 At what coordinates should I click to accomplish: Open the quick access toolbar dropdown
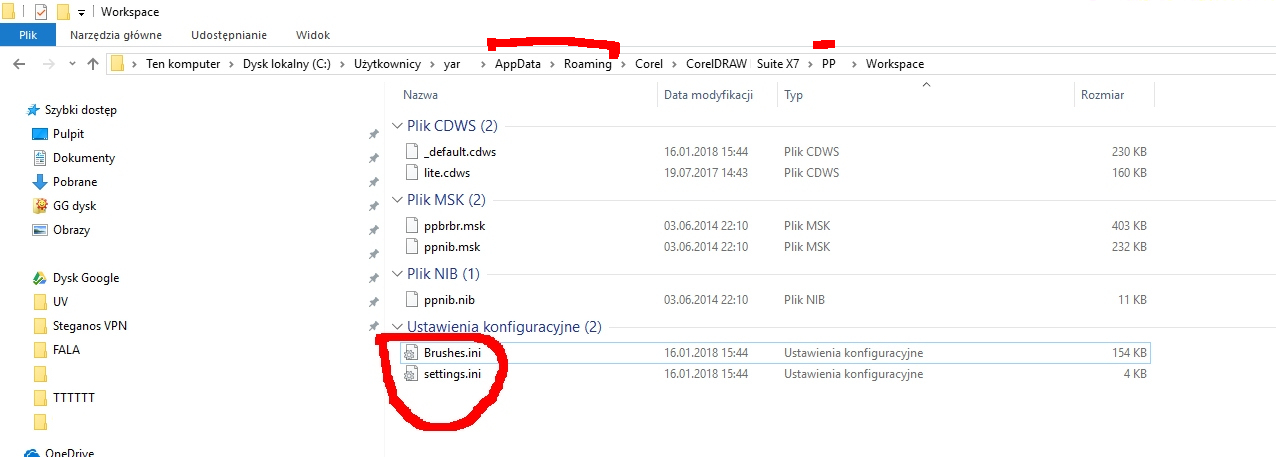(81, 13)
